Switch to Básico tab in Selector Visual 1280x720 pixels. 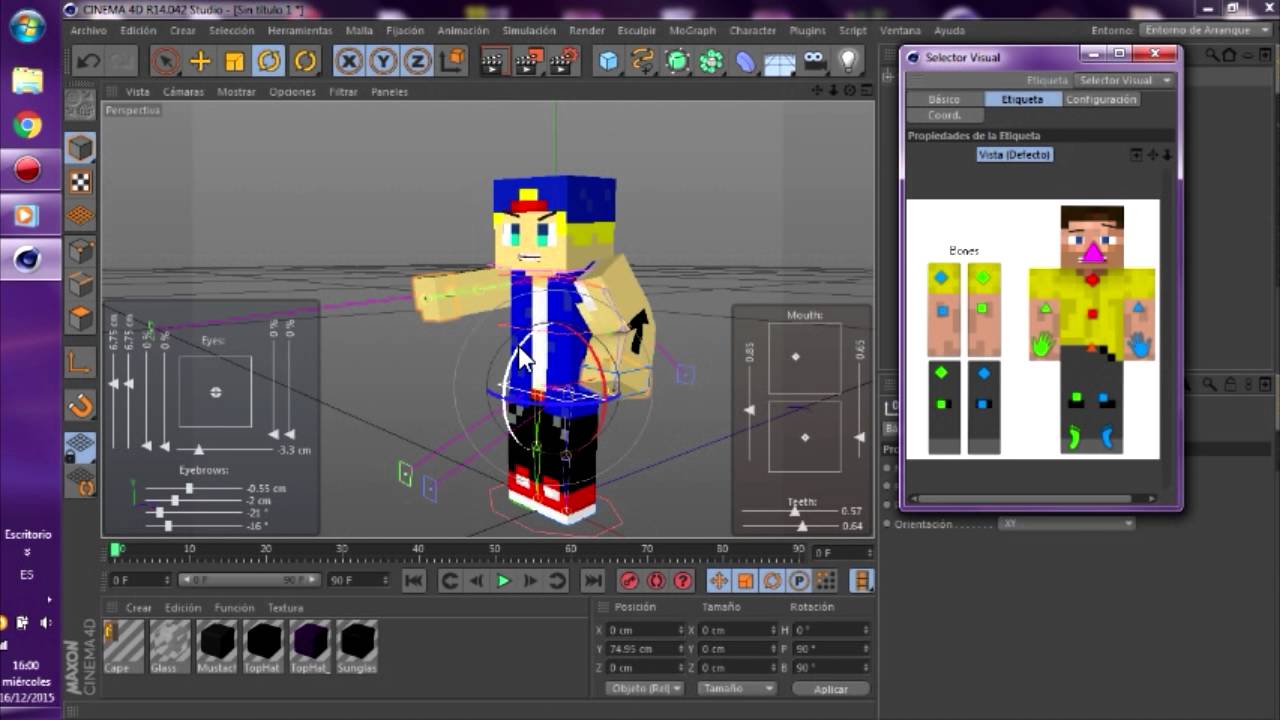[944, 99]
